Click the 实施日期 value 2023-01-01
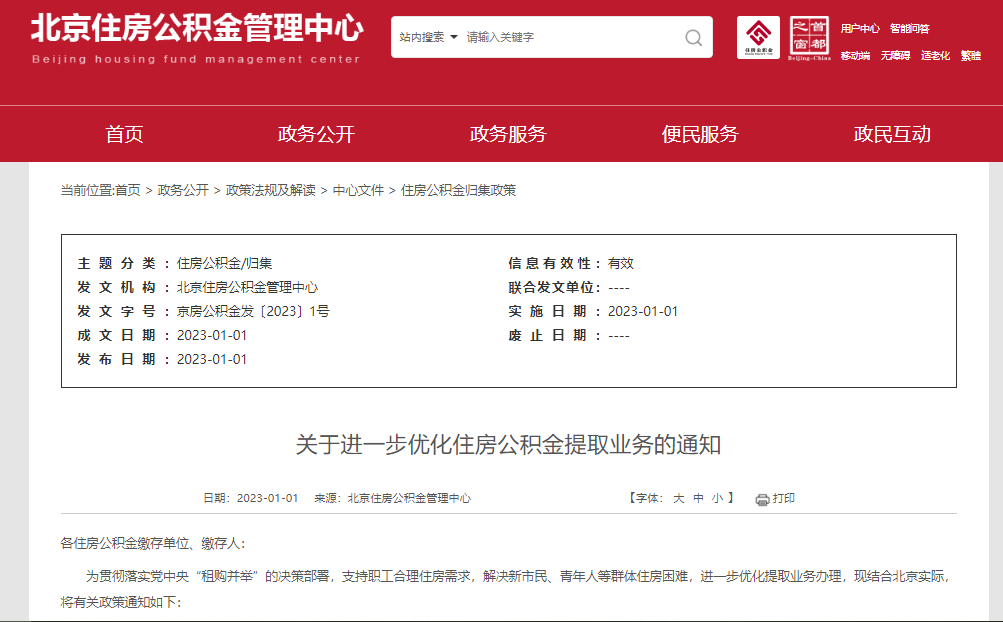The image size is (1003, 622). [642, 312]
